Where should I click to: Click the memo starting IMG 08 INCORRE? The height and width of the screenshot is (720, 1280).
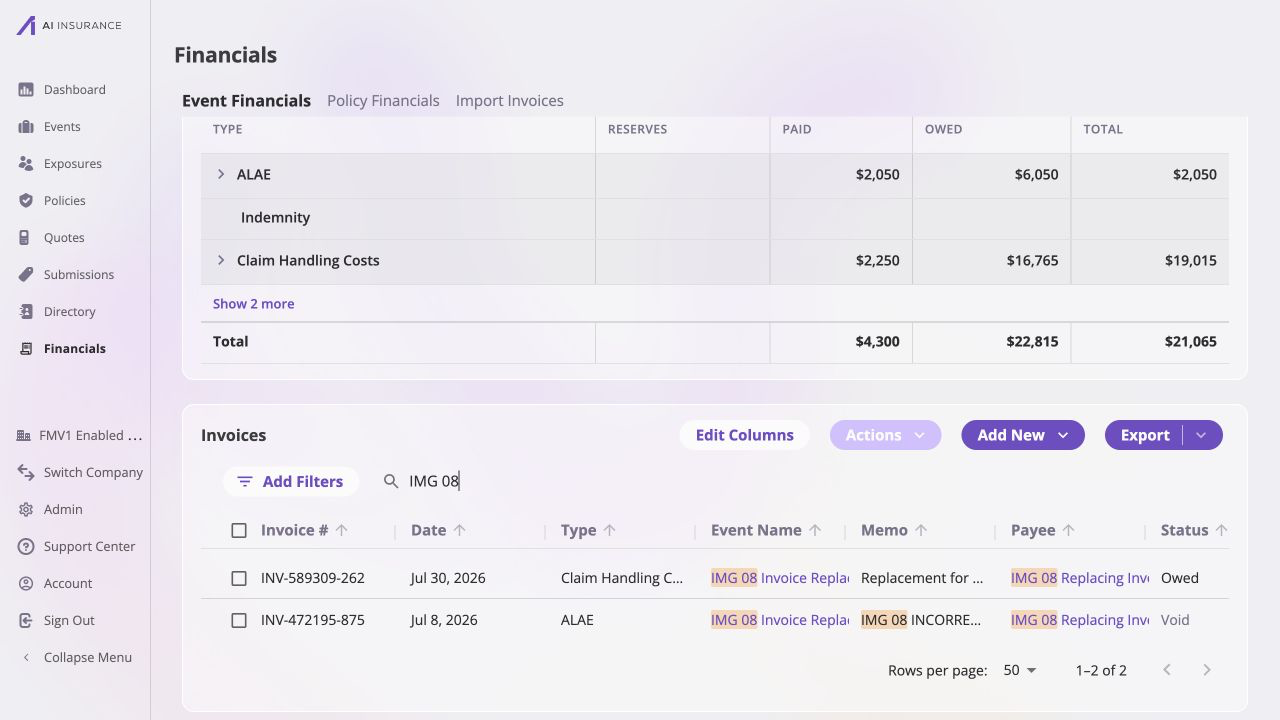pos(921,620)
